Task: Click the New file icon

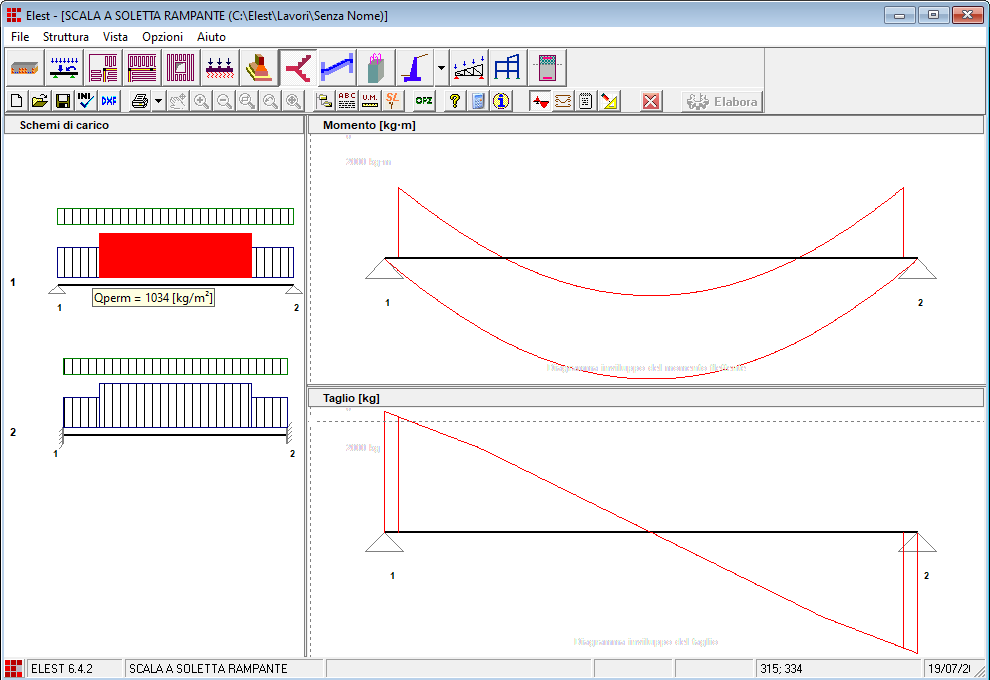Action: (17, 101)
